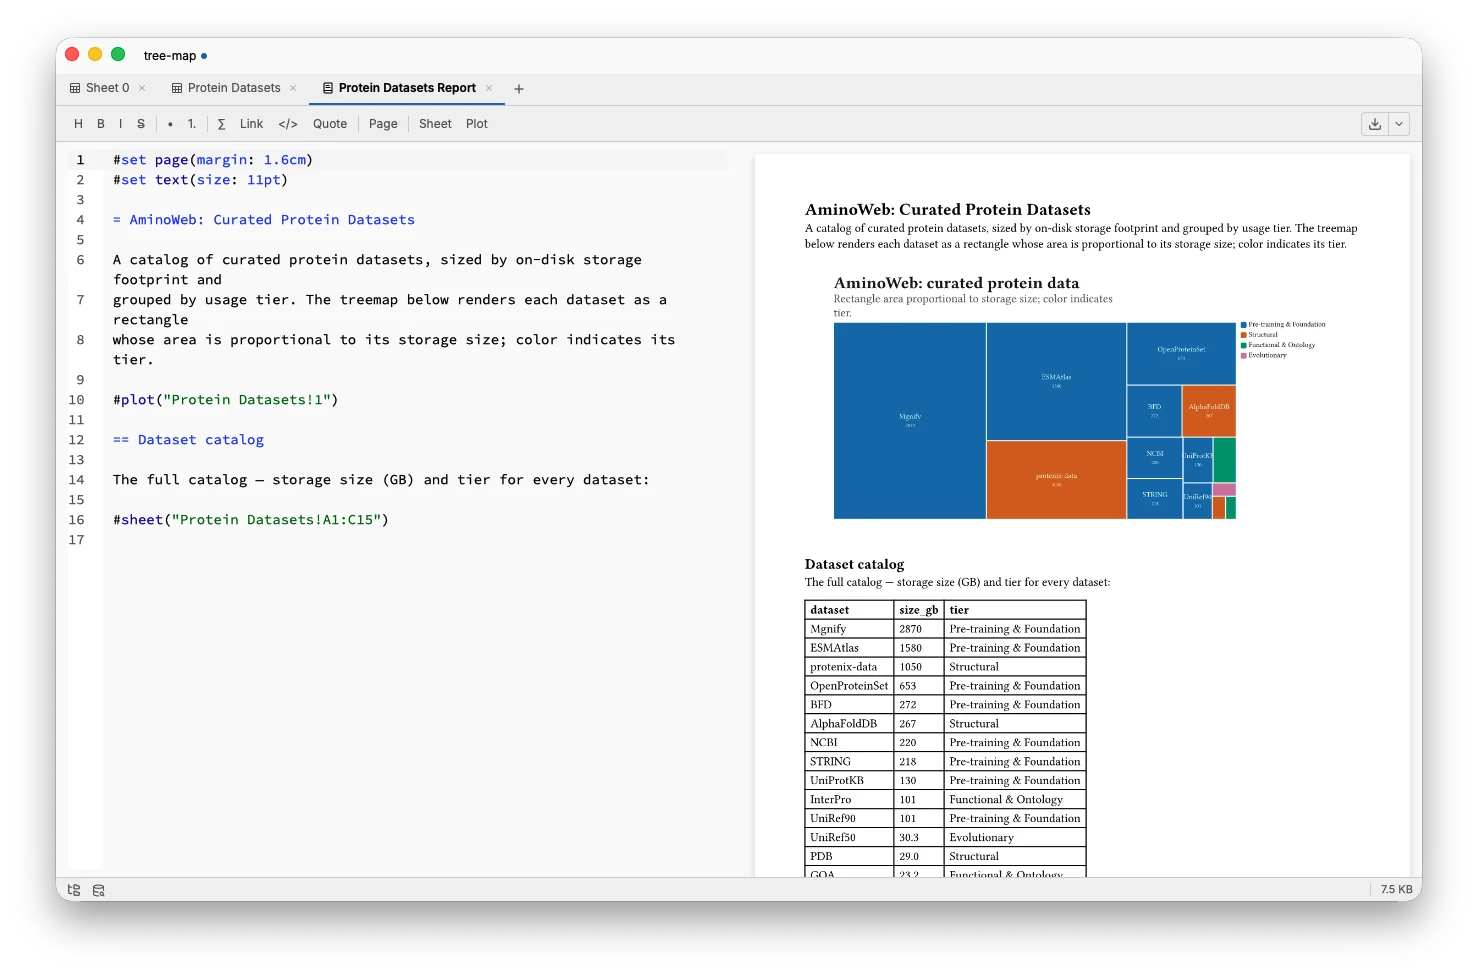
Task: Click the 'size_gb' table header in preview
Action: tap(918, 610)
